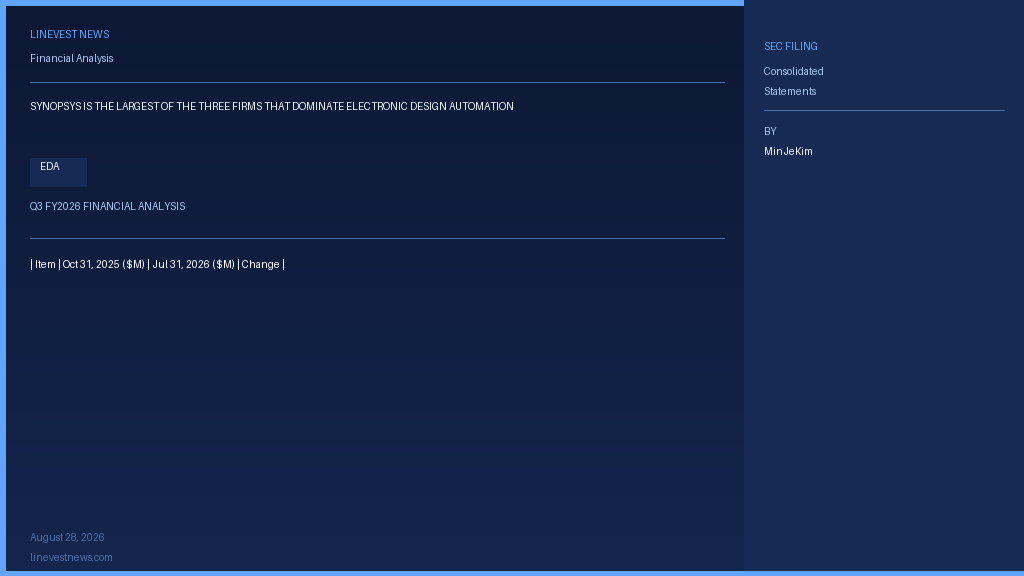Viewport: 1024px width, 576px height.
Task: Click the BY label in sidebar
Action: [x=770, y=131]
